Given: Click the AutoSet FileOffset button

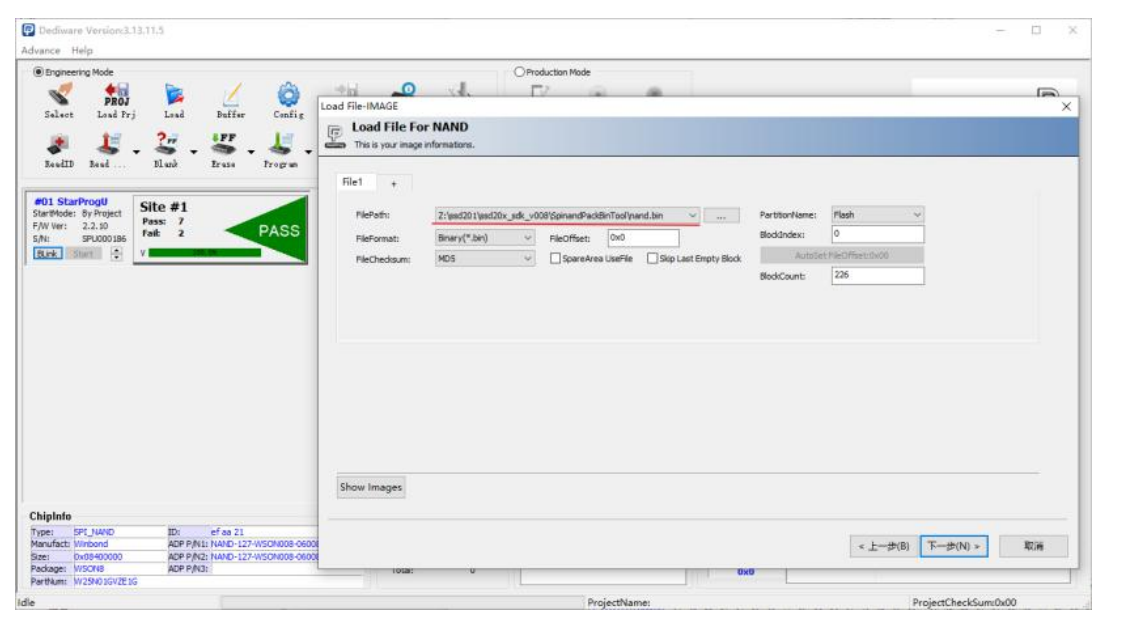Looking at the screenshot, I should click(841, 255).
